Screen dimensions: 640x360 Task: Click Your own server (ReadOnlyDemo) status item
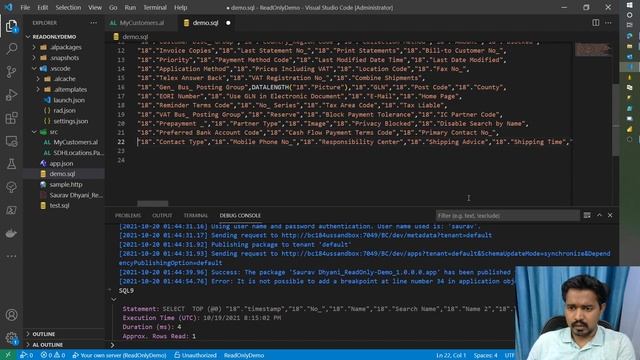pyautogui.click(x=119, y=355)
